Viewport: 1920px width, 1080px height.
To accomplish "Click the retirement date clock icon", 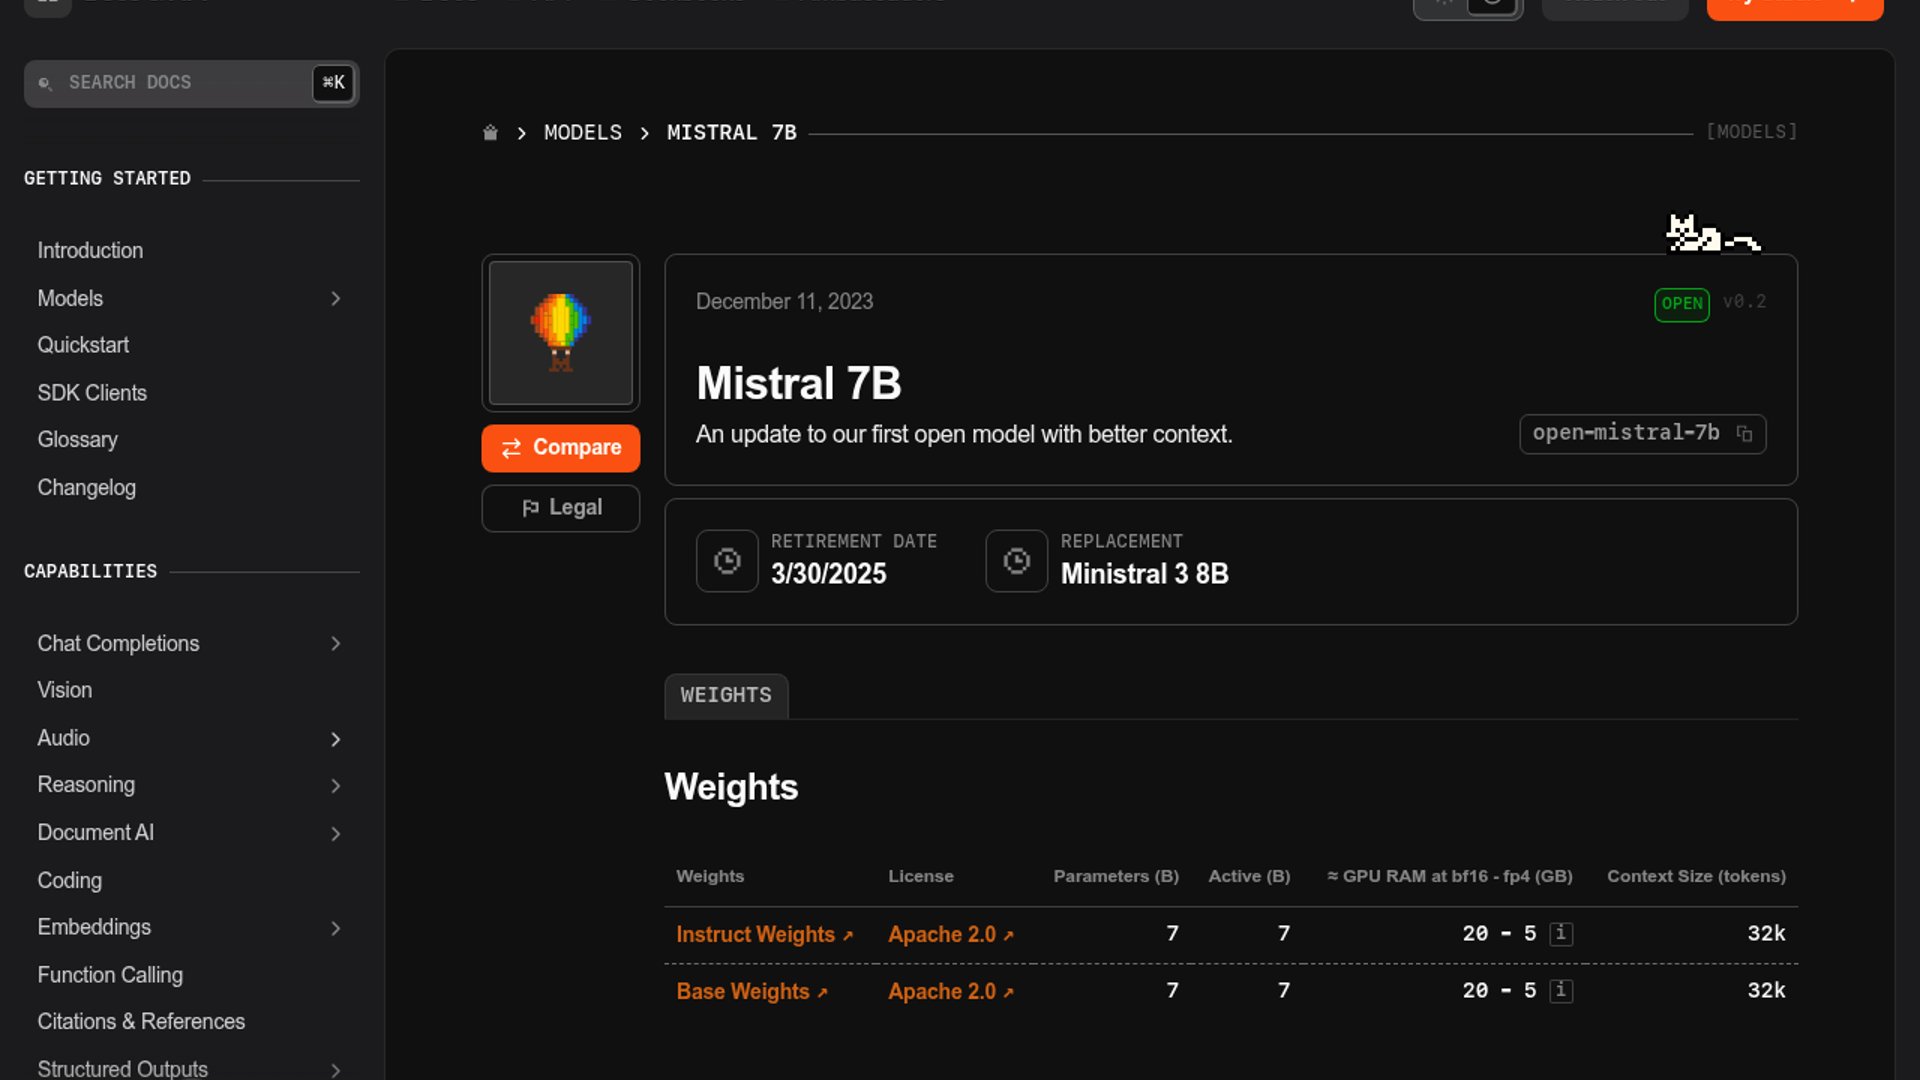I will pyautogui.click(x=727, y=561).
